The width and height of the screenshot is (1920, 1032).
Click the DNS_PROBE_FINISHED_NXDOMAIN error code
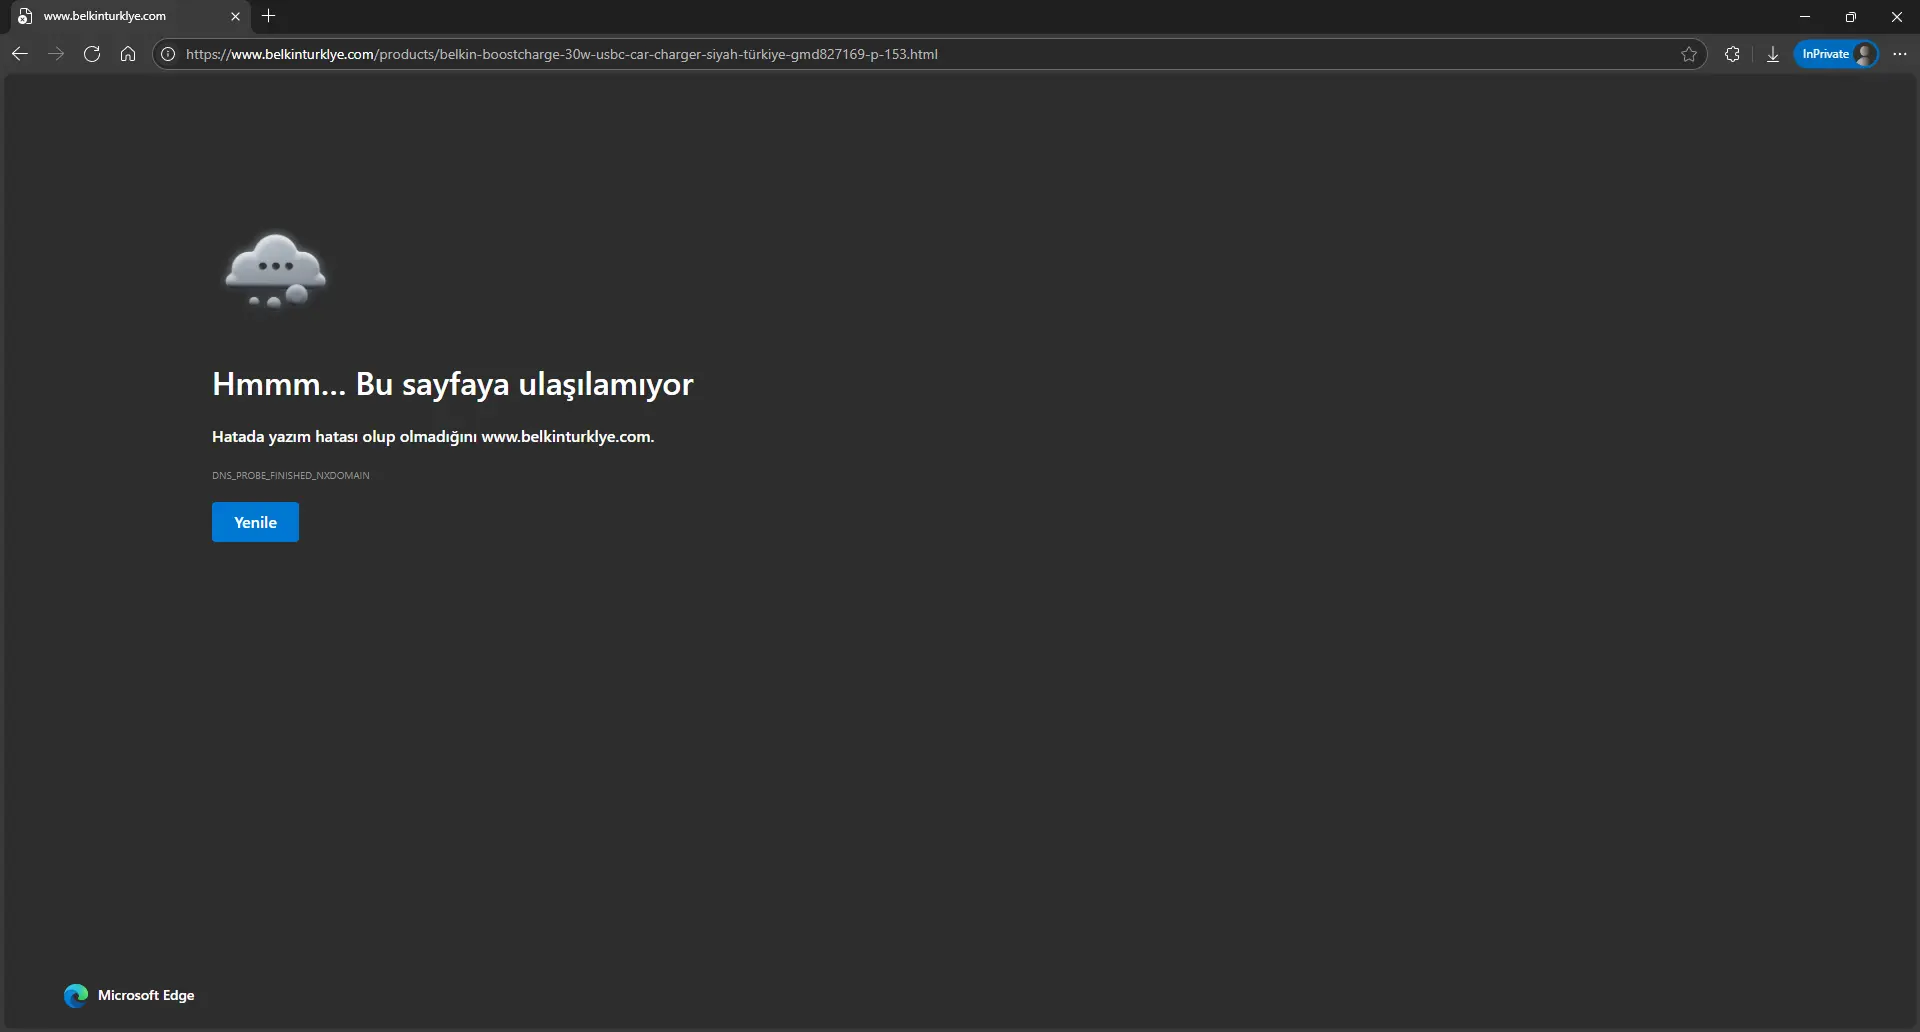(291, 476)
